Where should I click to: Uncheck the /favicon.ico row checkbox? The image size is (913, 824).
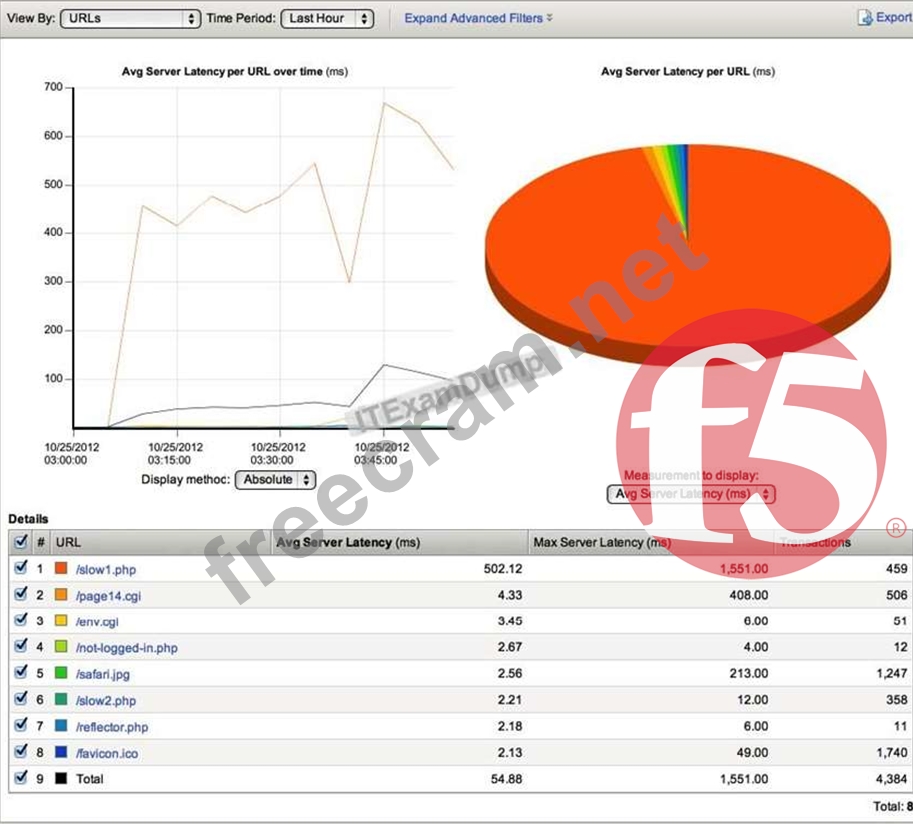pos(20,752)
